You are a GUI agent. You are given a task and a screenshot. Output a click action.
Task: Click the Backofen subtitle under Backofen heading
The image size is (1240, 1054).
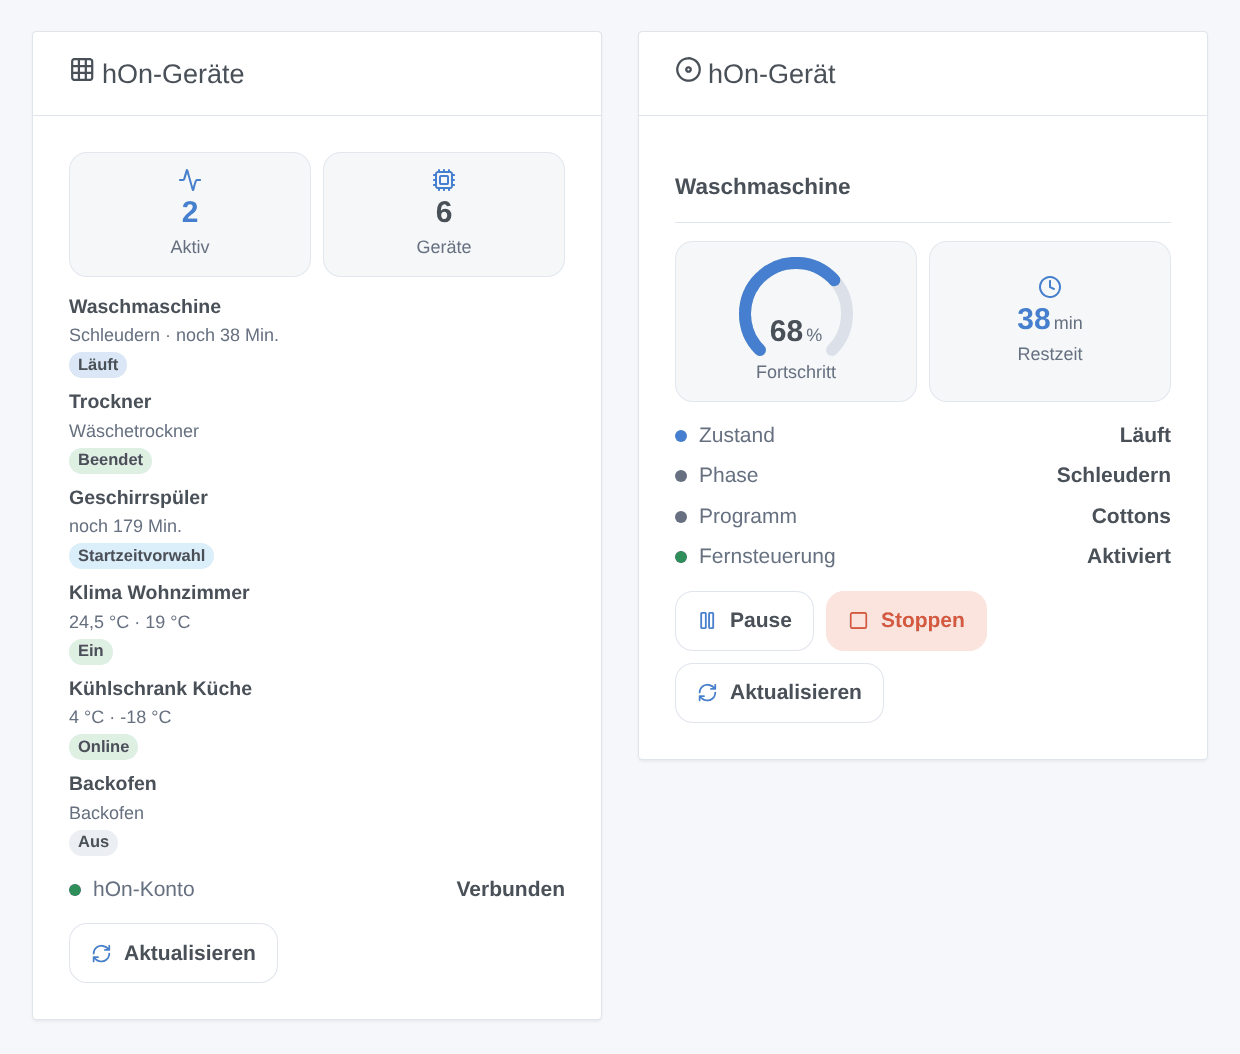(x=107, y=813)
